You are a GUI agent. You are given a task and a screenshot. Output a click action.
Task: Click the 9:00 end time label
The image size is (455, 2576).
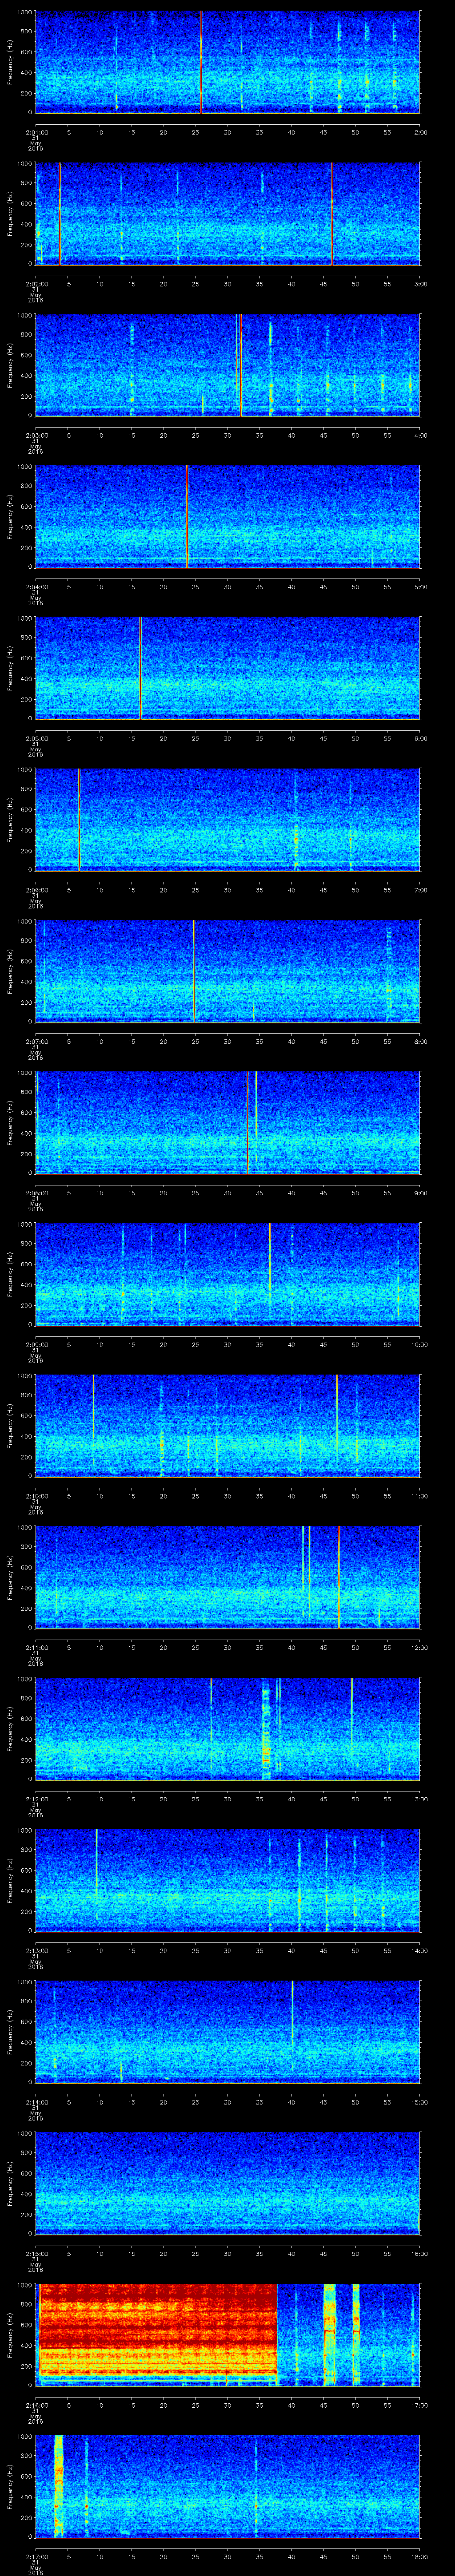point(420,1192)
